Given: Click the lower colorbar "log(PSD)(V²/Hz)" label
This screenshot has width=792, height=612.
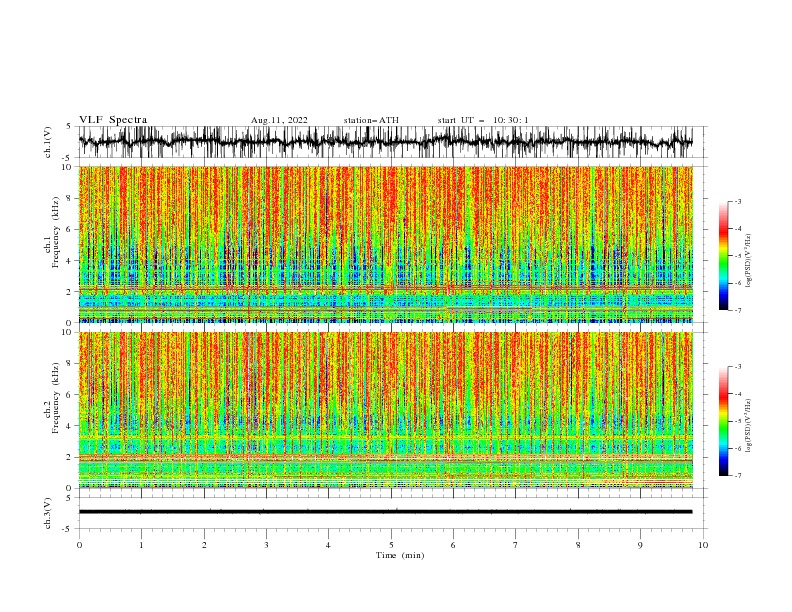Looking at the screenshot, I should pos(749,426).
